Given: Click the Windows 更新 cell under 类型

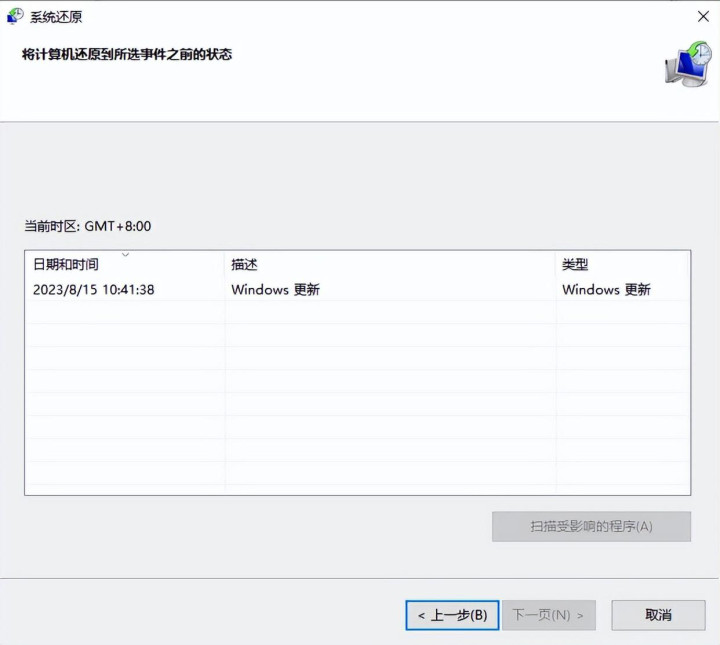Looking at the screenshot, I should (606, 290).
